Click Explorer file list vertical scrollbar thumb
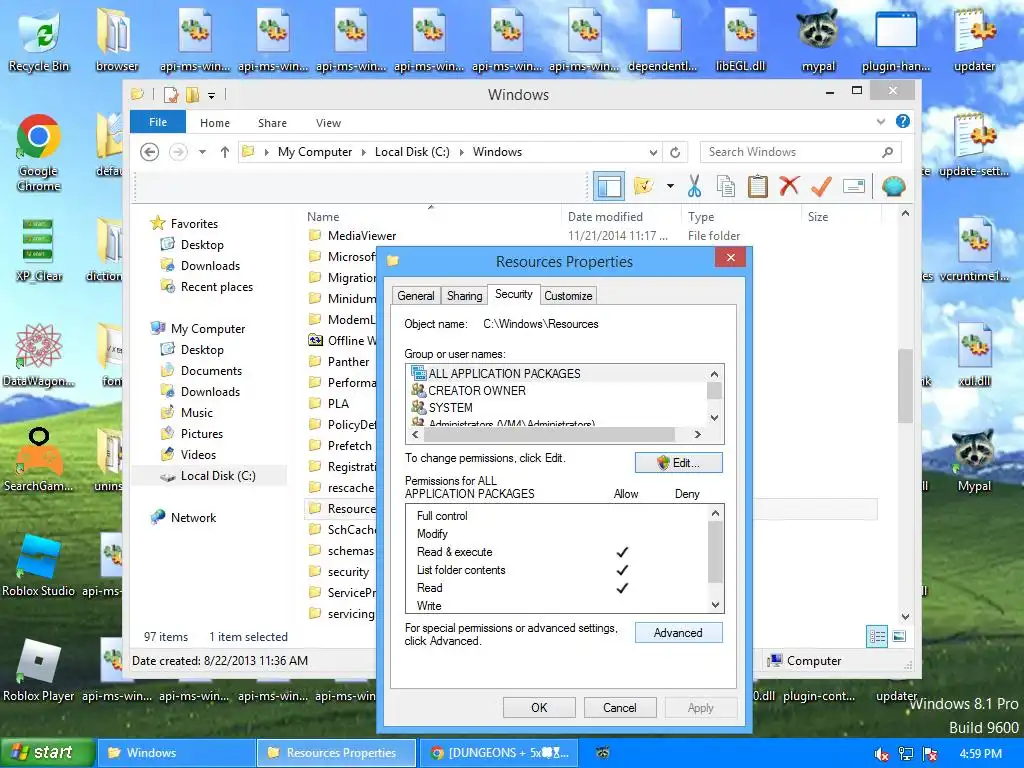The width and height of the screenshot is (1024, 768). click(x=904, y=386)
